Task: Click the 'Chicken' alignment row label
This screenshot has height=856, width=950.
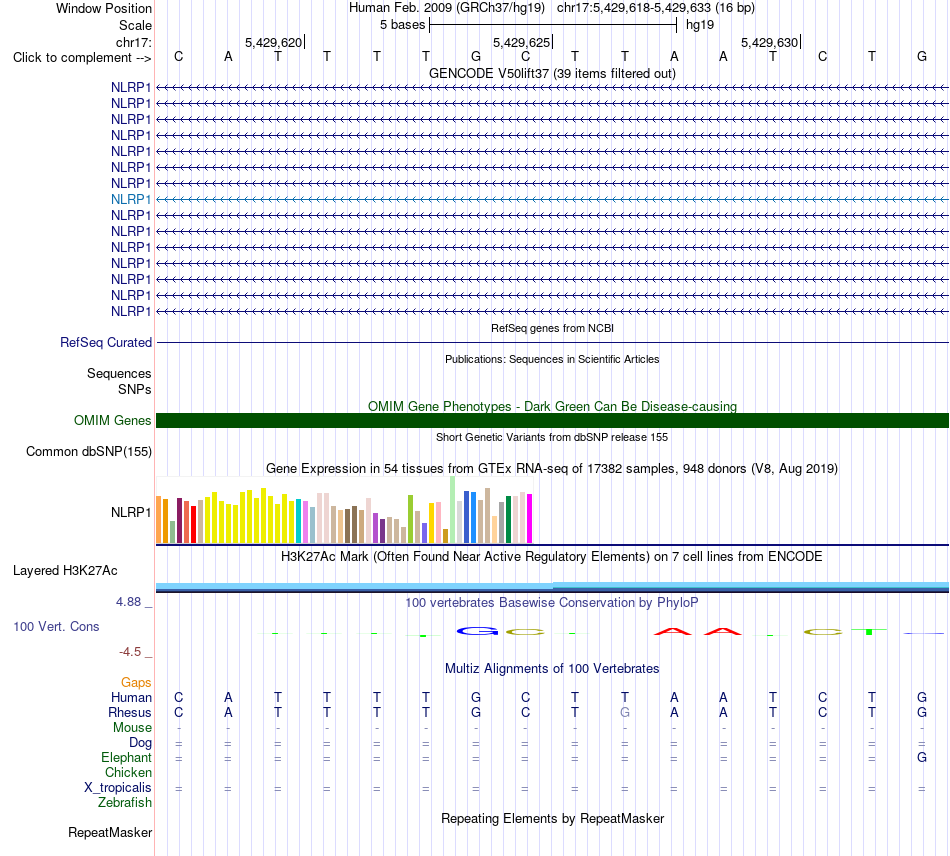Action: 128,772
